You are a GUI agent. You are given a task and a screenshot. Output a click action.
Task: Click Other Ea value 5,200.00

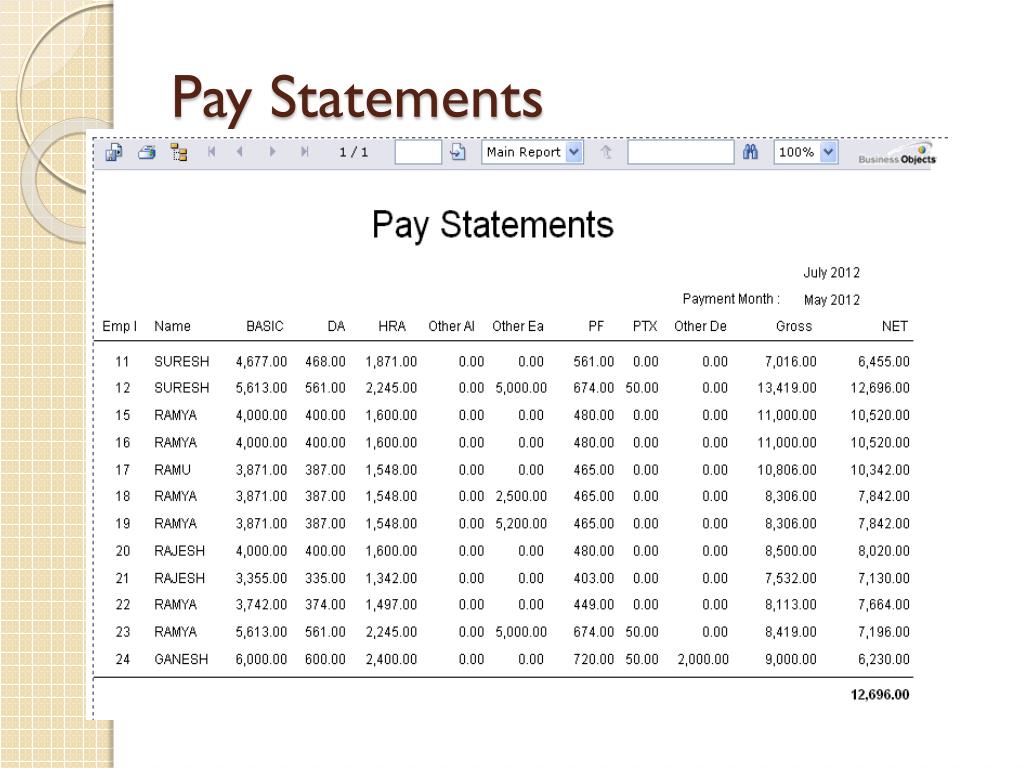pyautogui.click(x=521, y=523)
